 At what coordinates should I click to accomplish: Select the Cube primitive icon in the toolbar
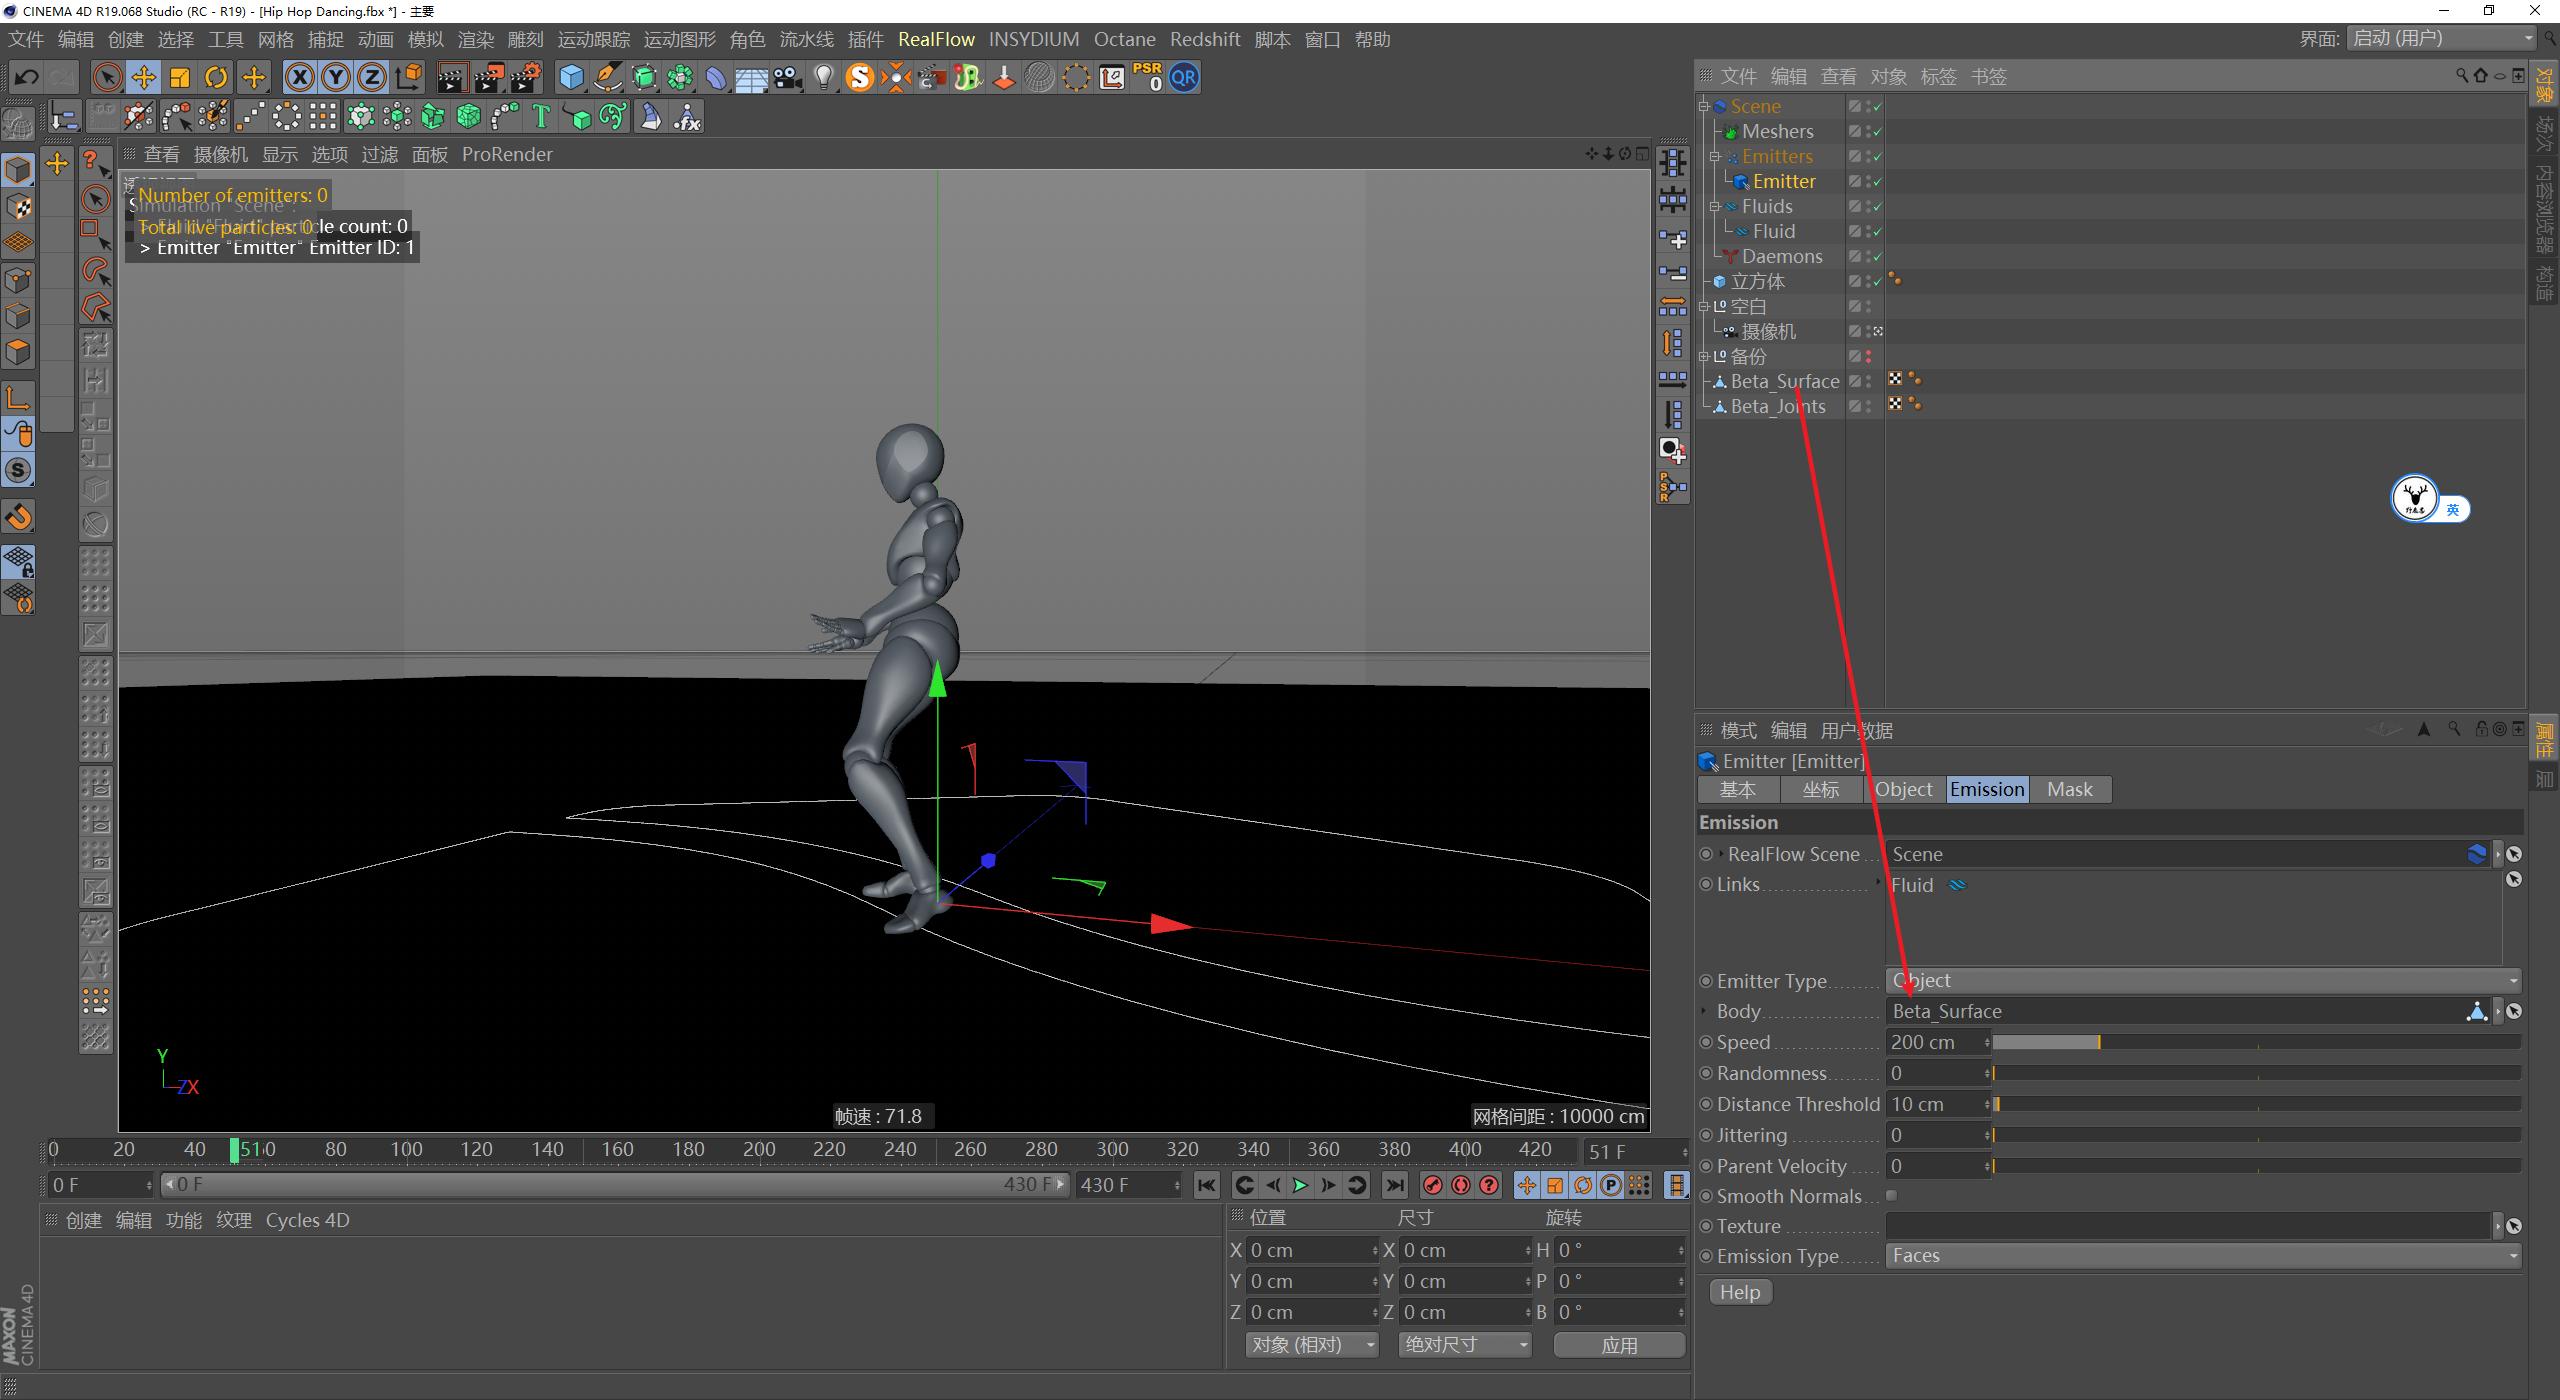pyautogui.click(x=571, y=77)
